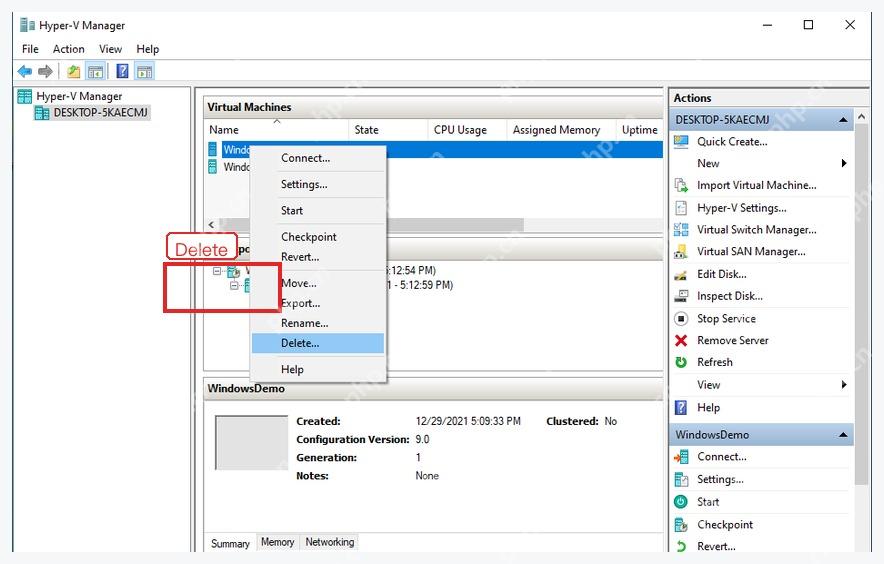The height and width of the screenshot is (564, 884).
Task: Click the Hyper-V Manager root tree icon
Action: click(x=25, y=96)
